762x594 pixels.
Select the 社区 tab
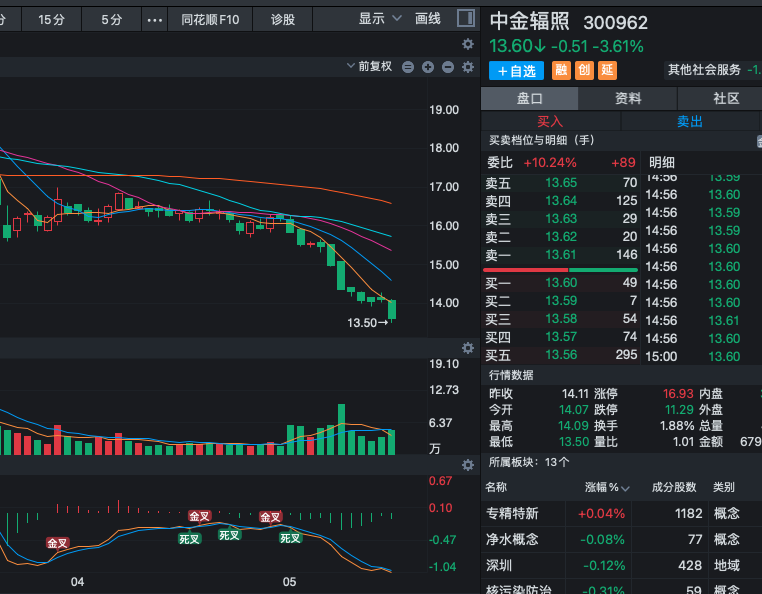726,99
